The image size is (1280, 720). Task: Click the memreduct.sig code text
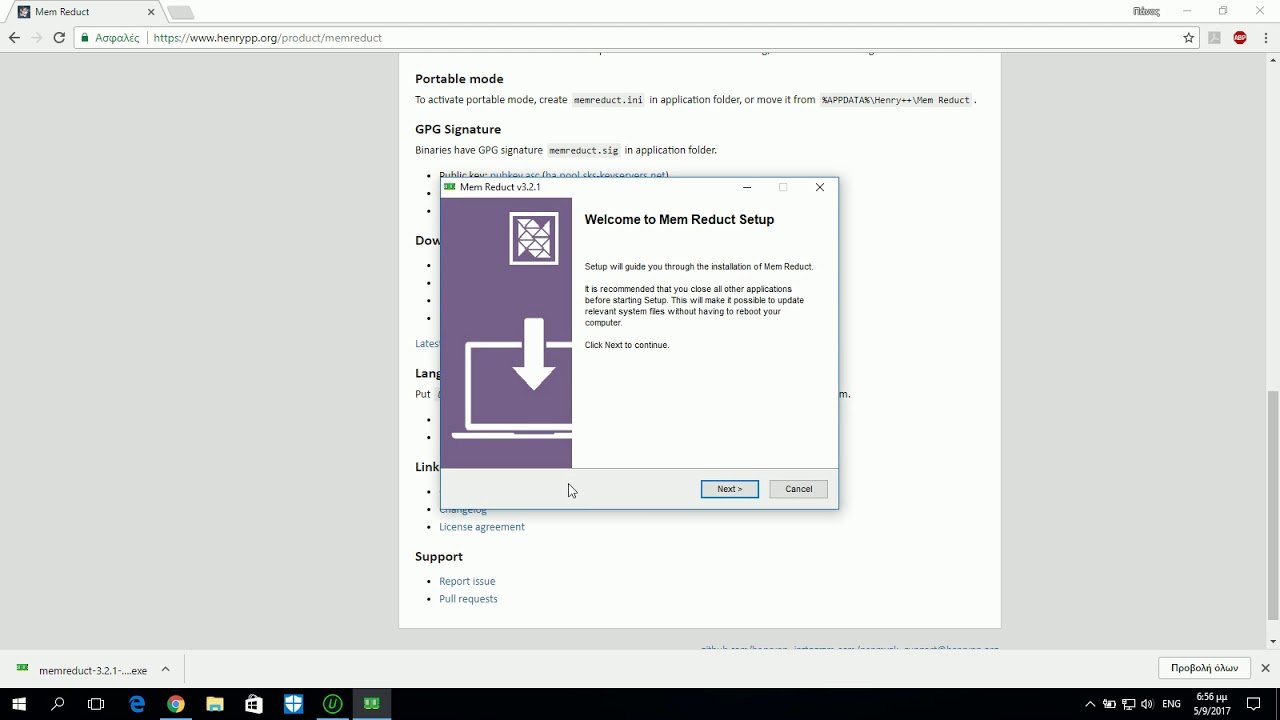click(584, 150)
